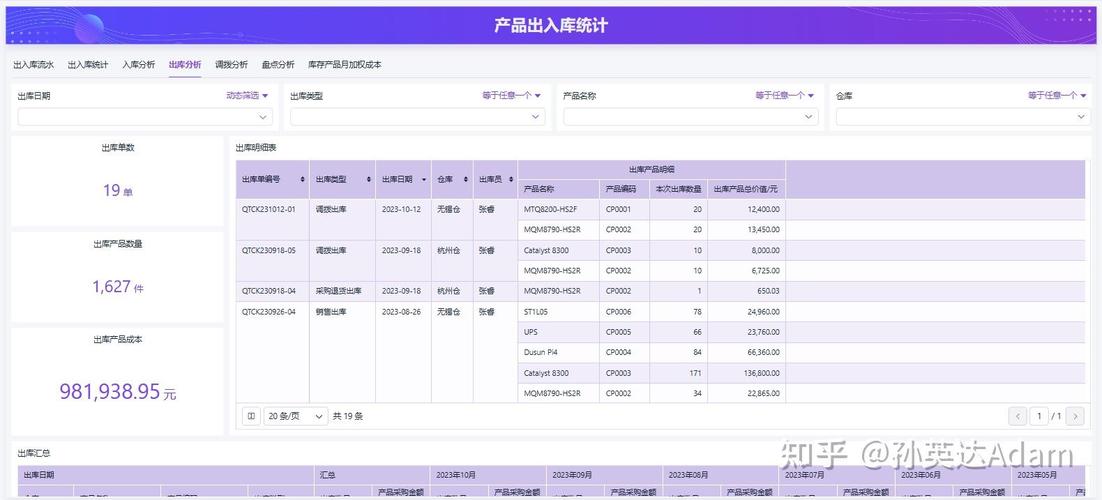Click product name ST1L05
Viewport: 1102px width, 500px height.
tap(536, 312)
